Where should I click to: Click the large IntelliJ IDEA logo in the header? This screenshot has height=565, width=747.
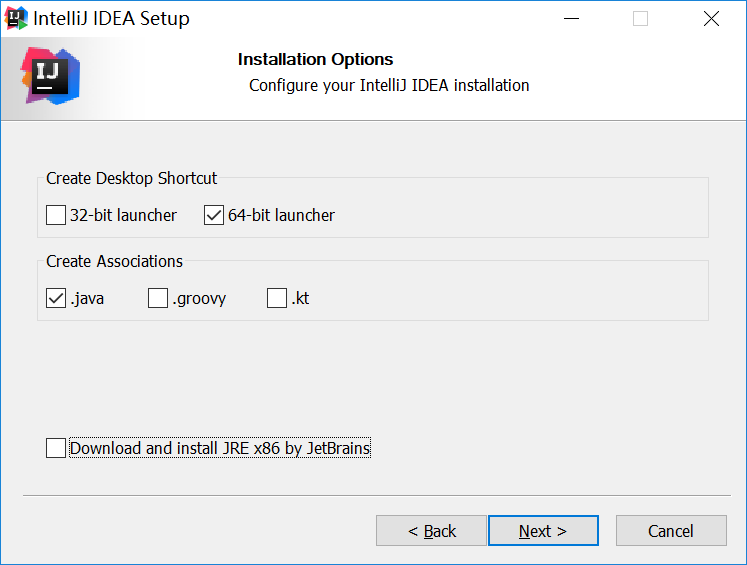click(x=50, y=76)
